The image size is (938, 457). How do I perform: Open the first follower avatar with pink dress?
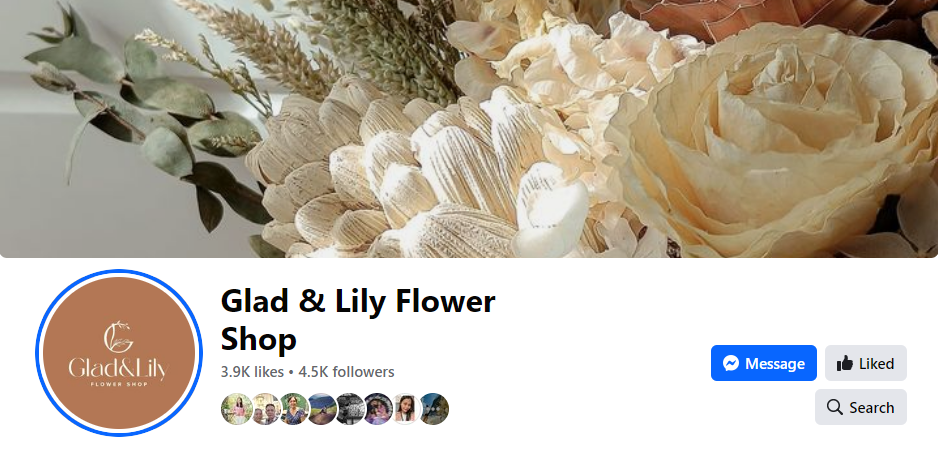tap(236, 409)
